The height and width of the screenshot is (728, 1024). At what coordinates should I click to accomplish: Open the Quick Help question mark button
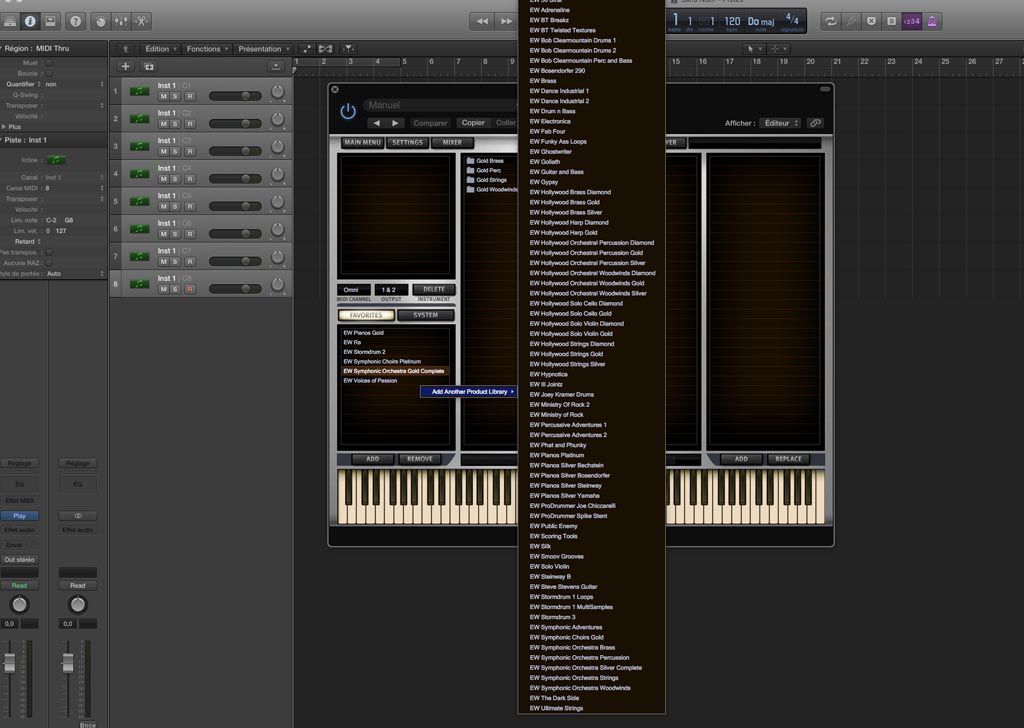pyautogui.click(x=76, y=22)
